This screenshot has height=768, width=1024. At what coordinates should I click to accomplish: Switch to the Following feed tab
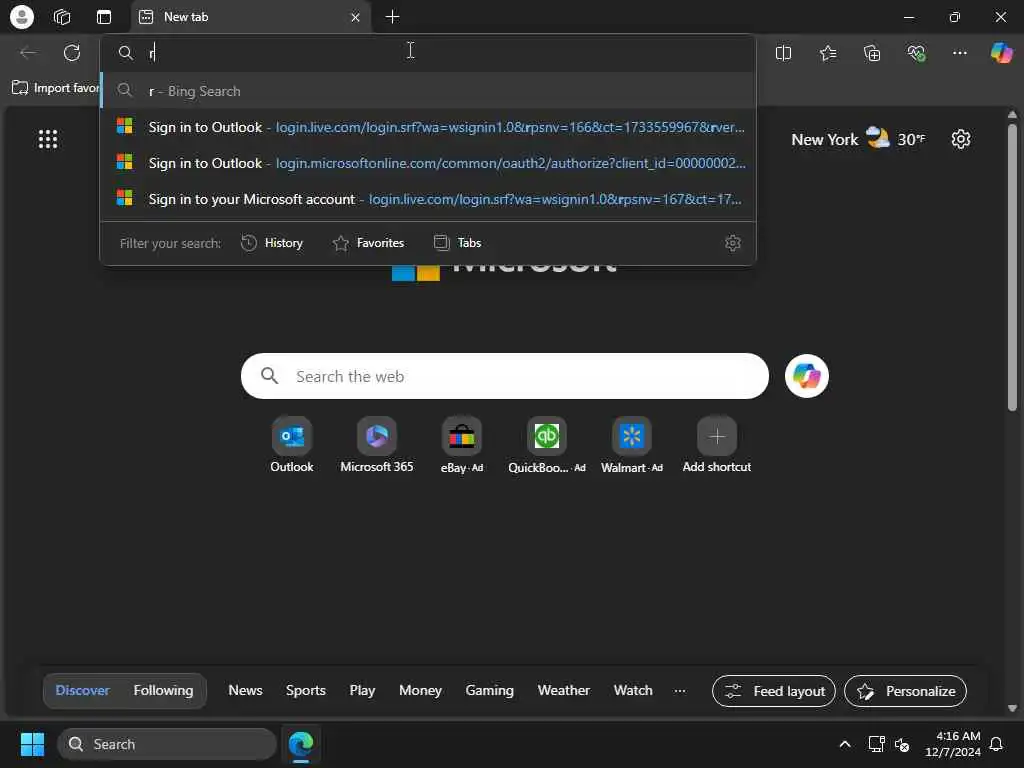click(x=163, y=690)
